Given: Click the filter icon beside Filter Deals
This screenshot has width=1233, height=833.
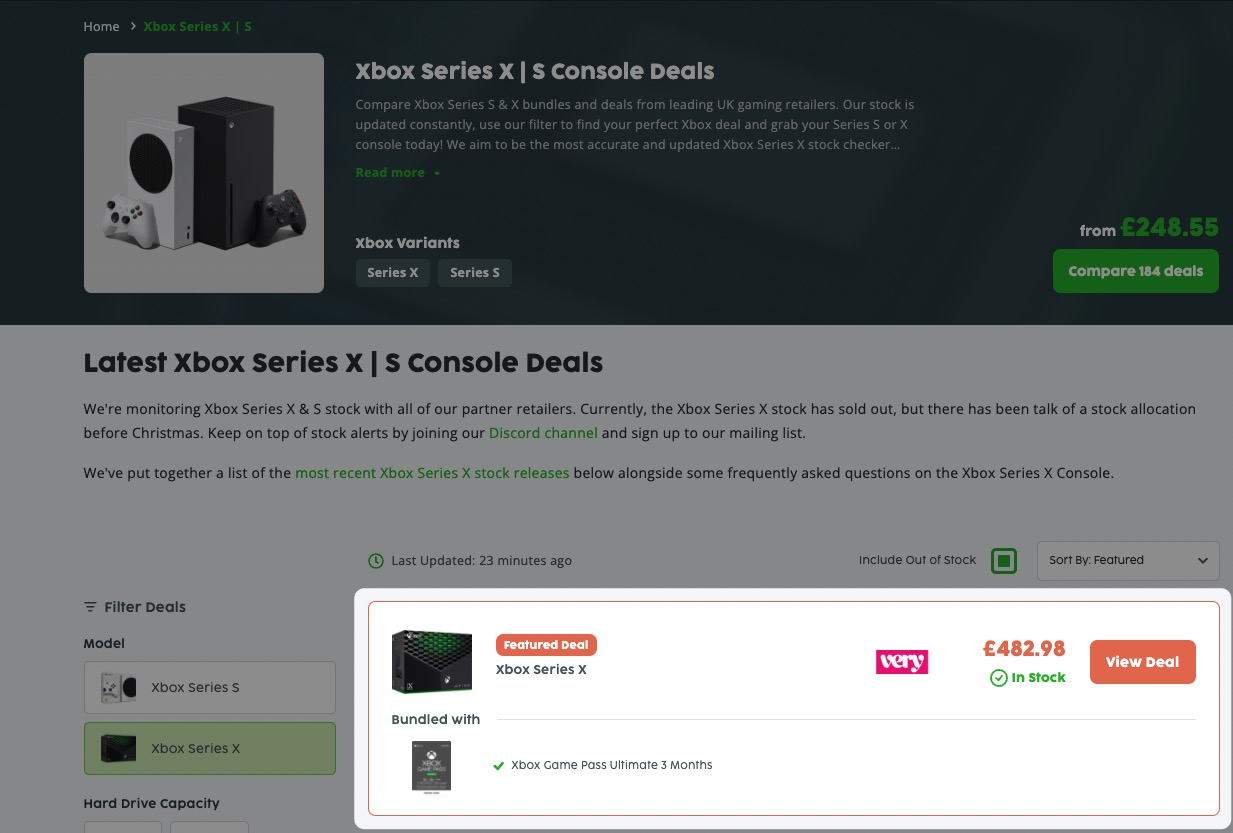Looking at the screenshot, I should 91,607.
